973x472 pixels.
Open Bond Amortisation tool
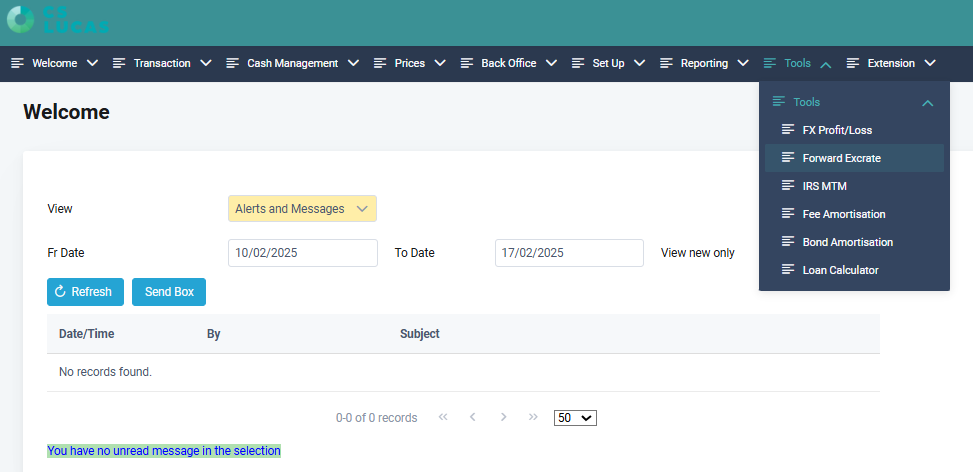click(847, 242)
